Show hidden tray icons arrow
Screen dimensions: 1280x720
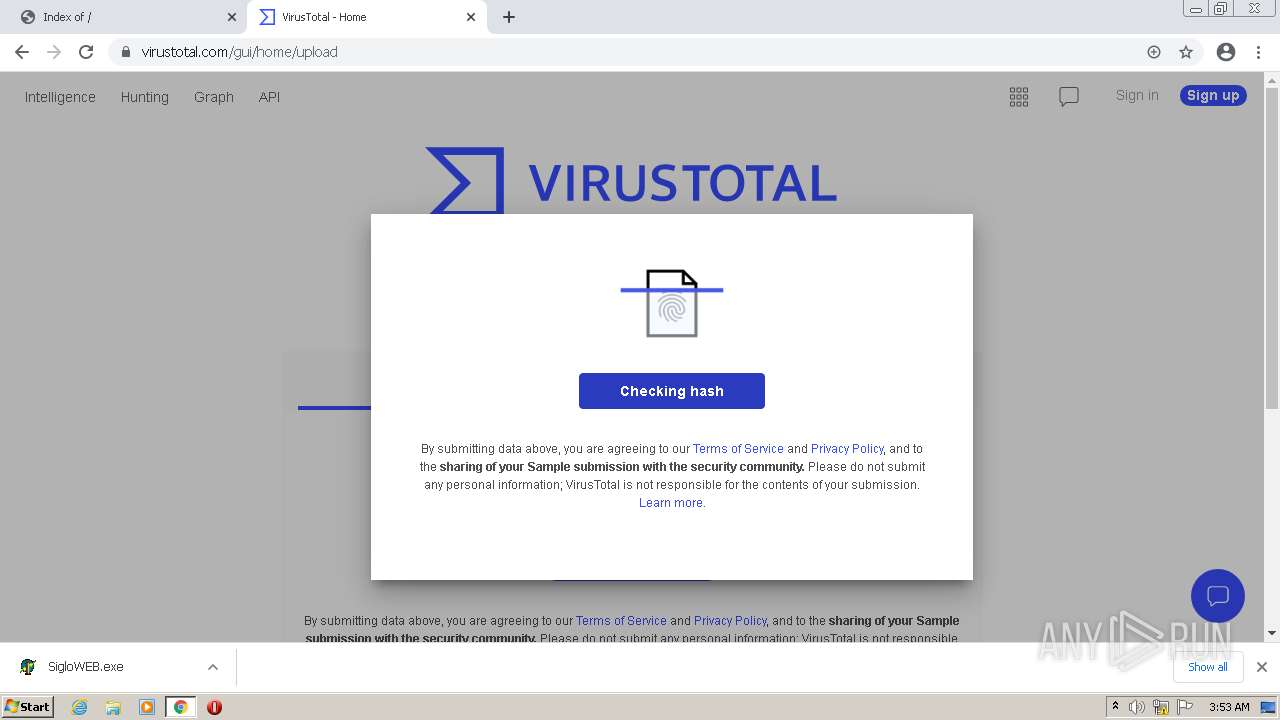tap(1115, 707)
